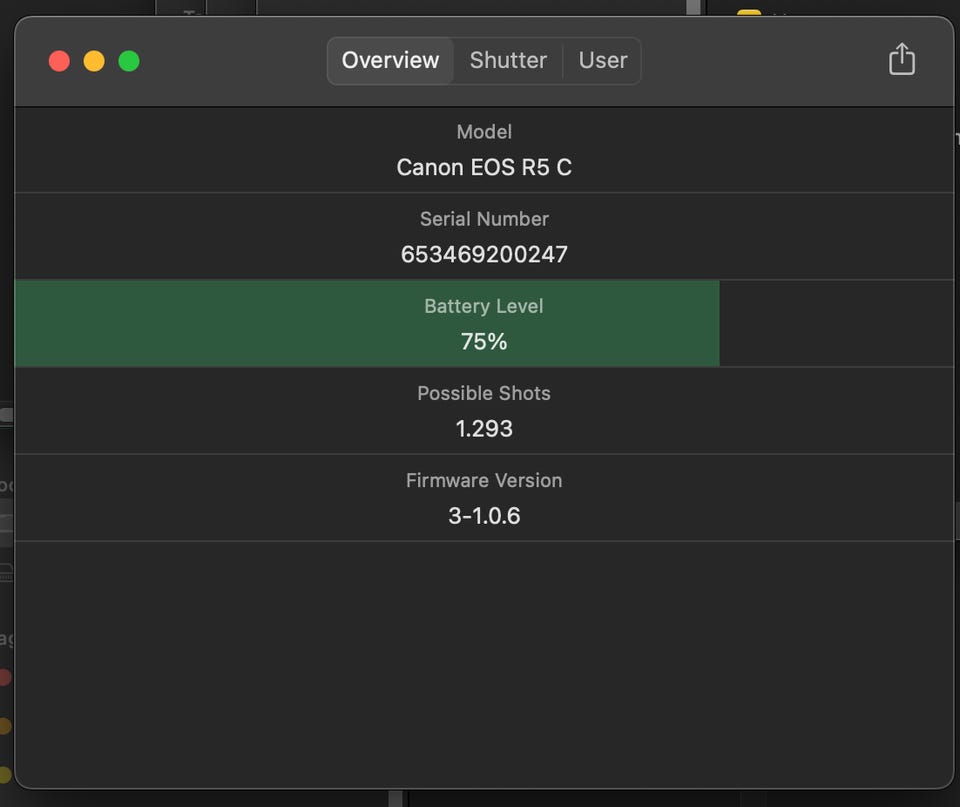Image resolution: width=960 pixels, height=807 pixels.
Task: Click the Battery Level label text
Action: (484, 306)
